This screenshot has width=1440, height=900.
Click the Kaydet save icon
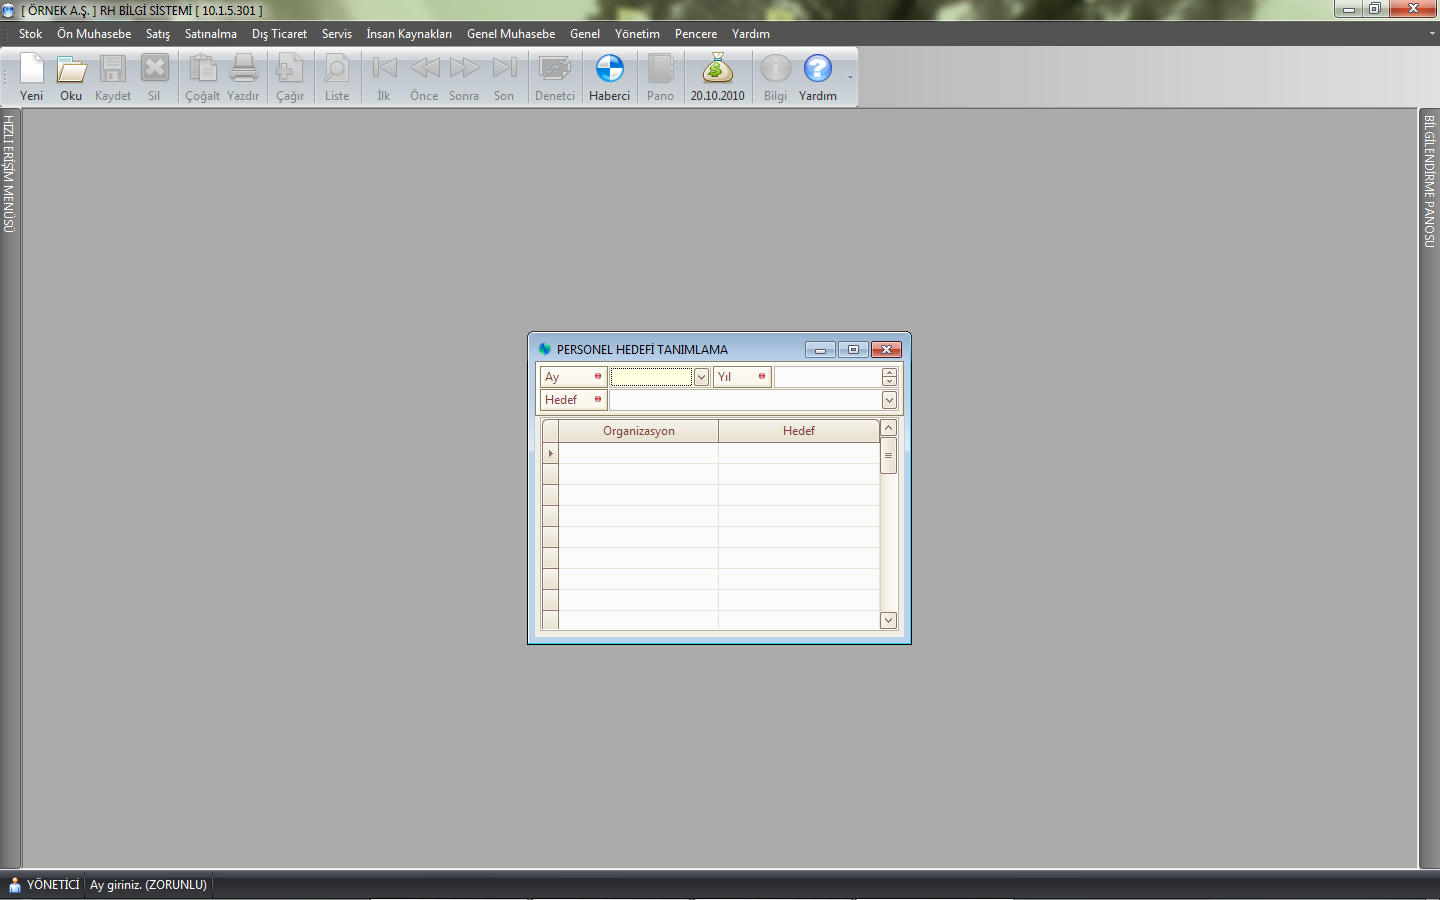pos(112,70)
